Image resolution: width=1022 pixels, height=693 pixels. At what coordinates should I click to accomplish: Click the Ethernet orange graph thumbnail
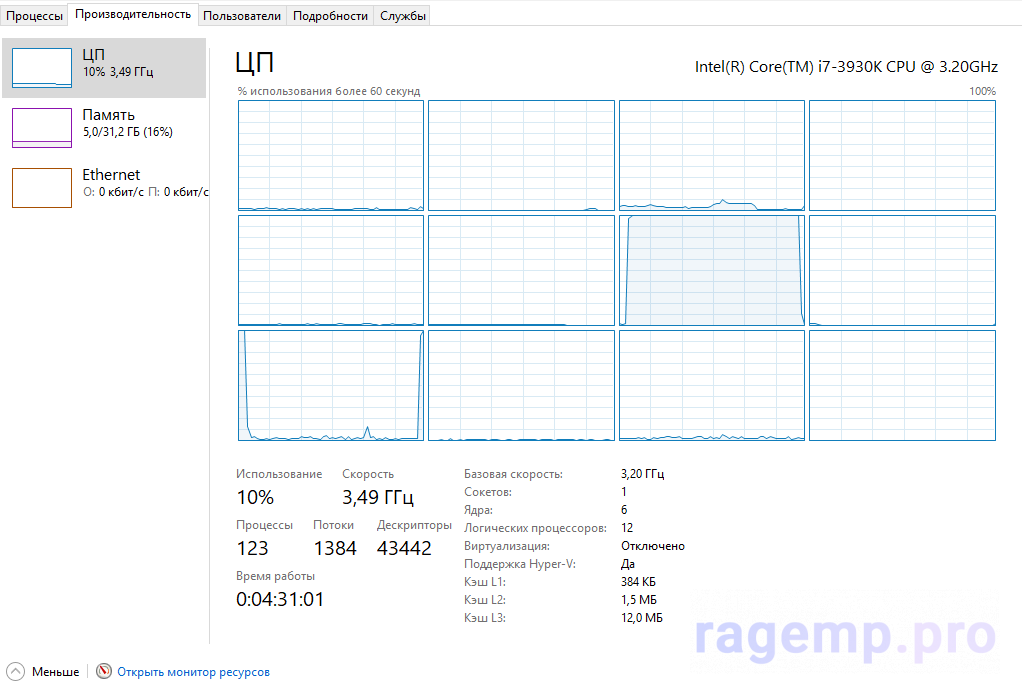tap(42, 188)
